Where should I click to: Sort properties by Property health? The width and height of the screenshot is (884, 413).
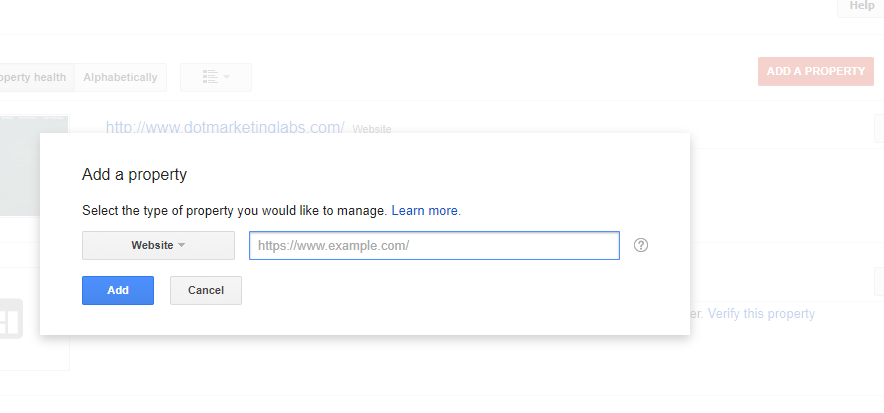coord(35,77)
